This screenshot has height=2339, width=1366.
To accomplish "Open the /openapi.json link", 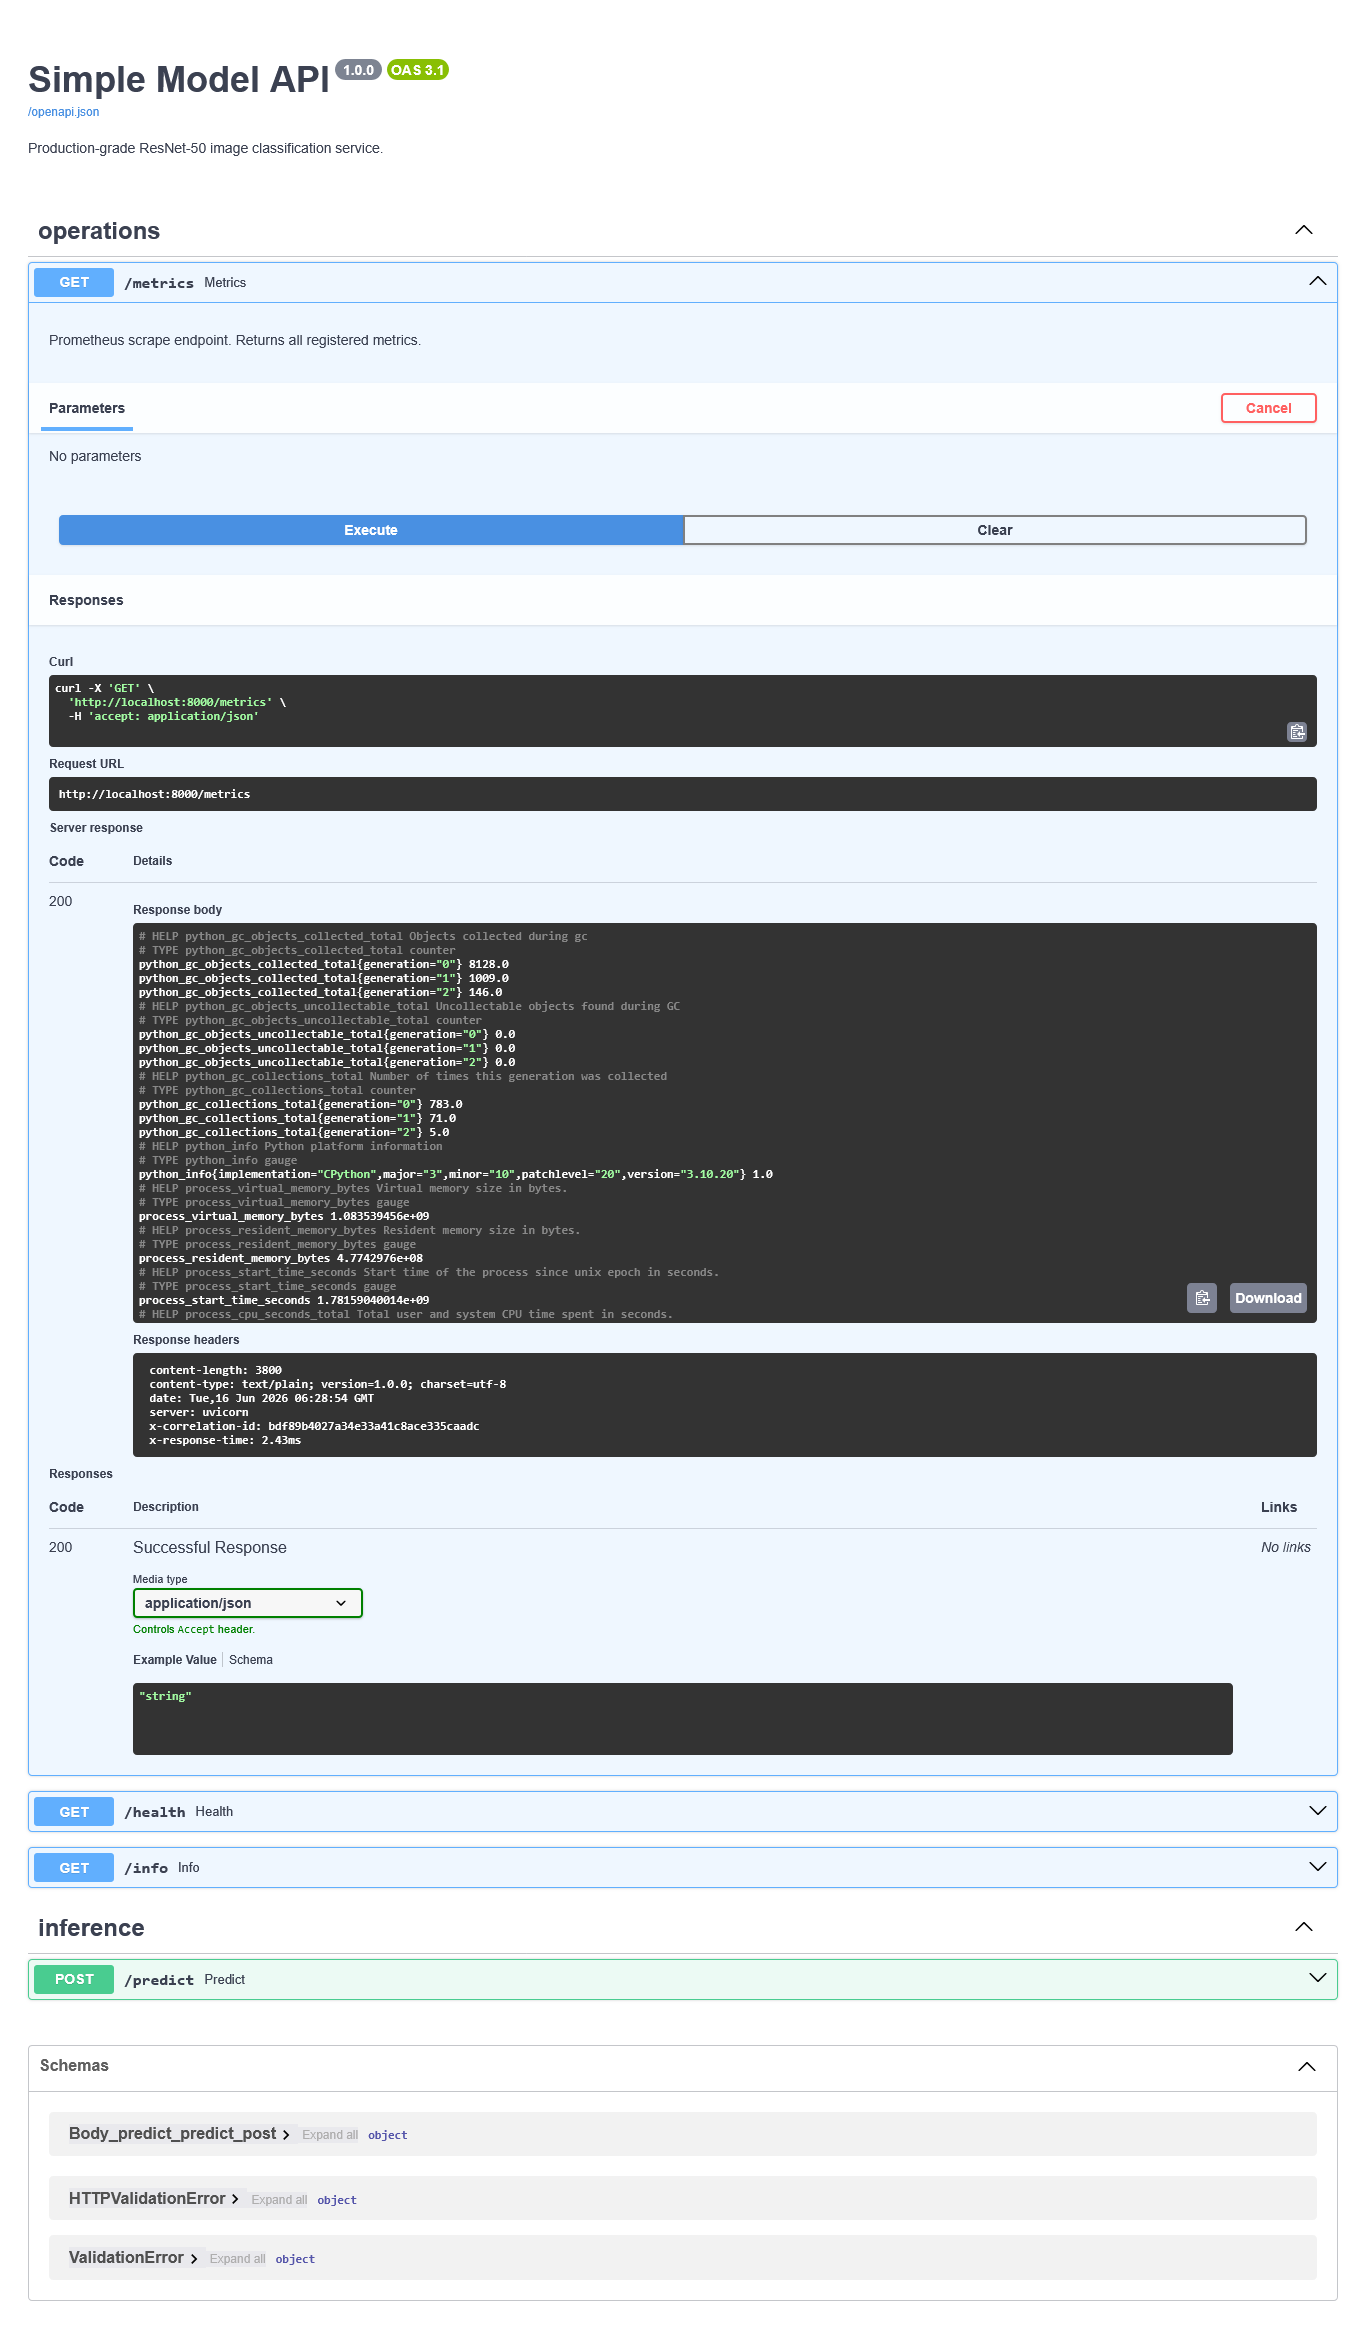I will pyautogui.click(x=63, y=112).
